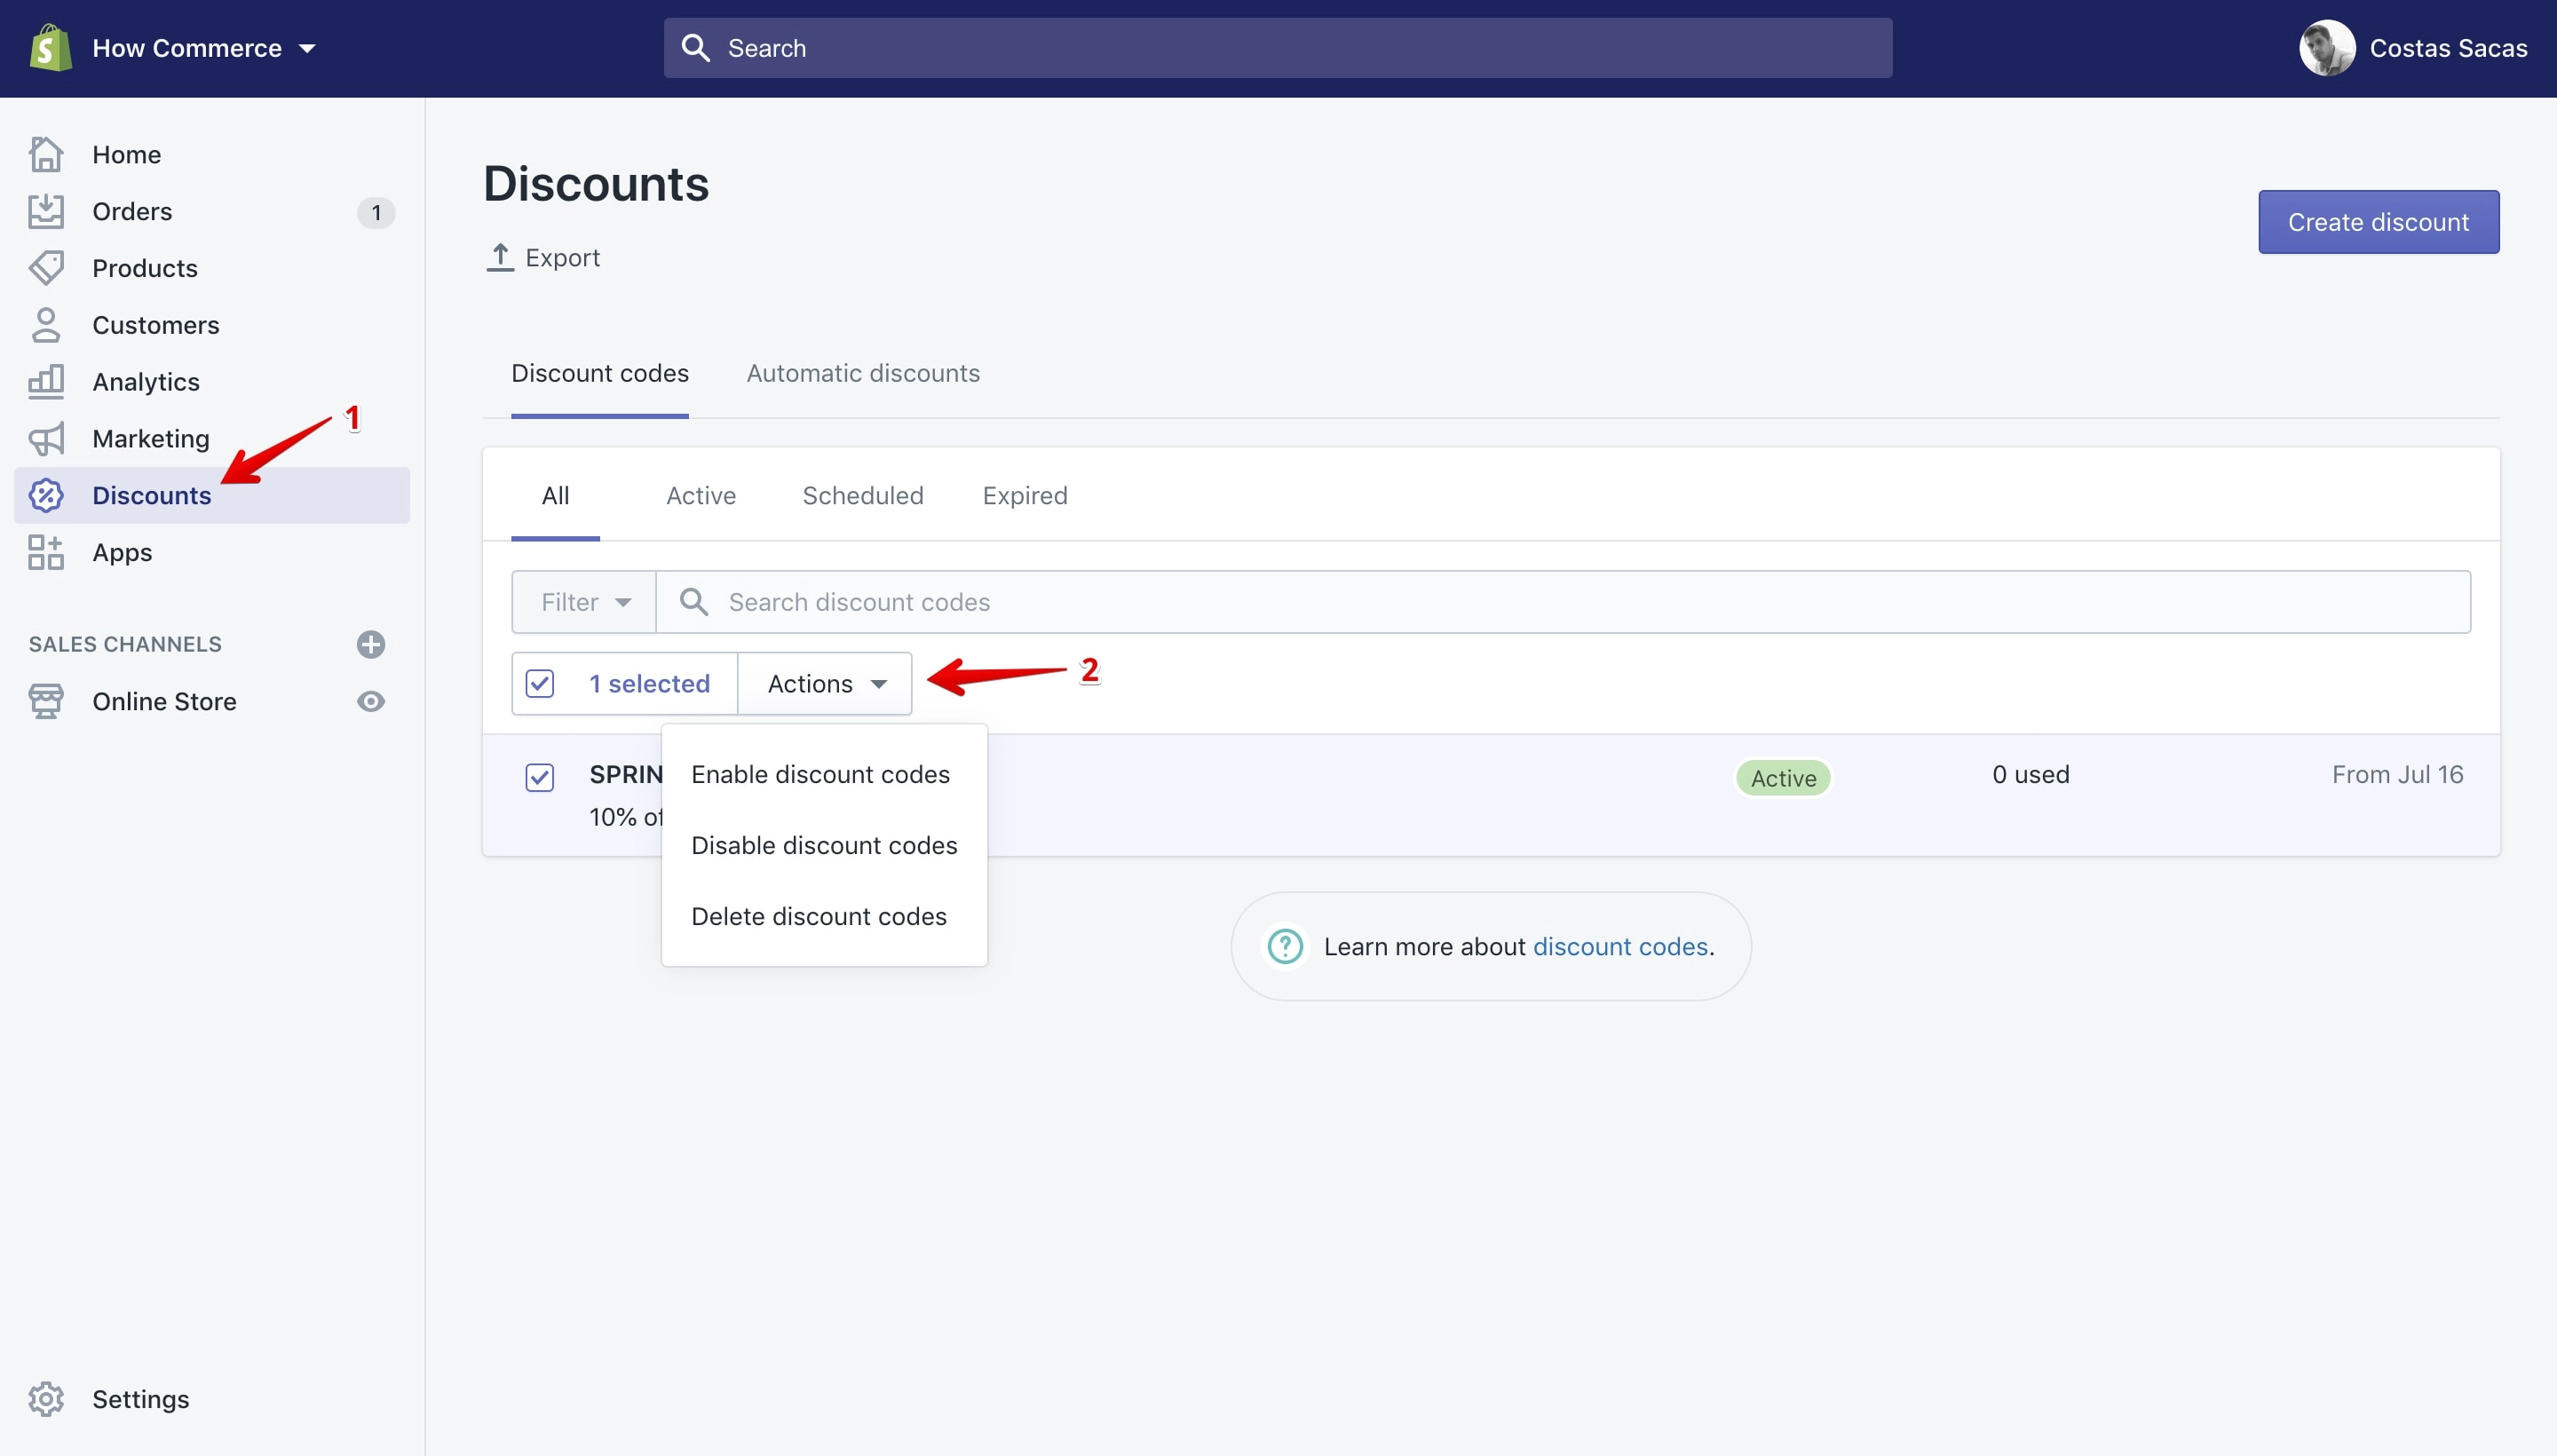The height and width of the screenshot is (1456, 2557).
Task: Open the Analytics bar chart icon
Action: (46, 381)
